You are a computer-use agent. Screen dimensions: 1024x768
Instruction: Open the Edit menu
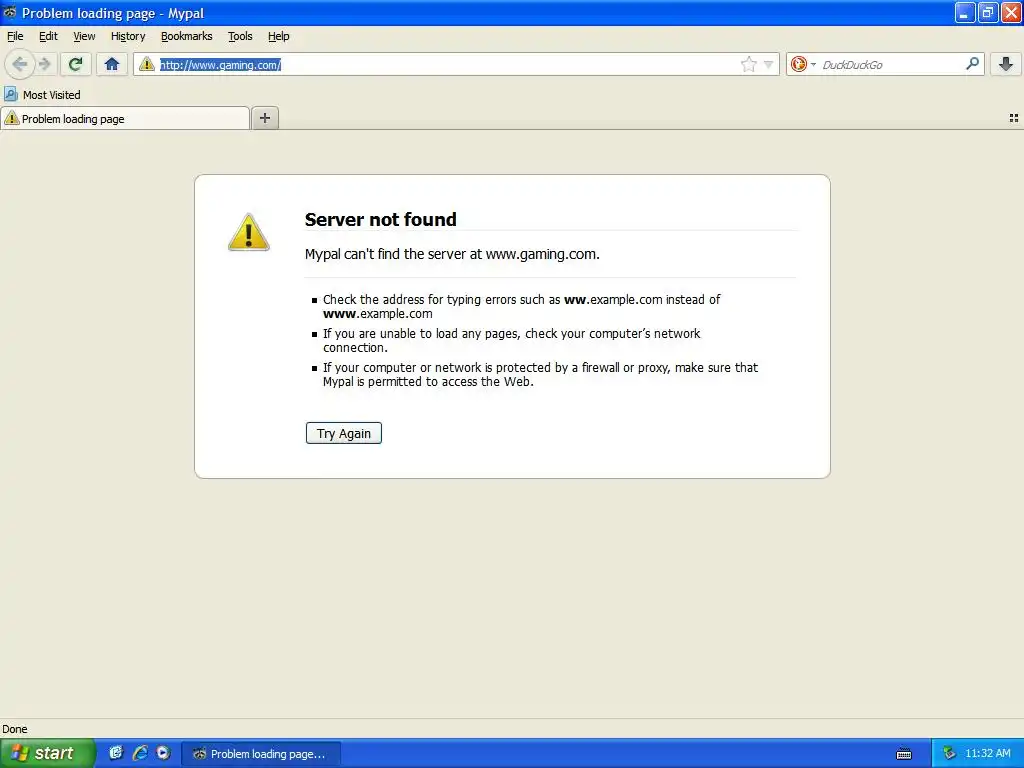point(48,36)
